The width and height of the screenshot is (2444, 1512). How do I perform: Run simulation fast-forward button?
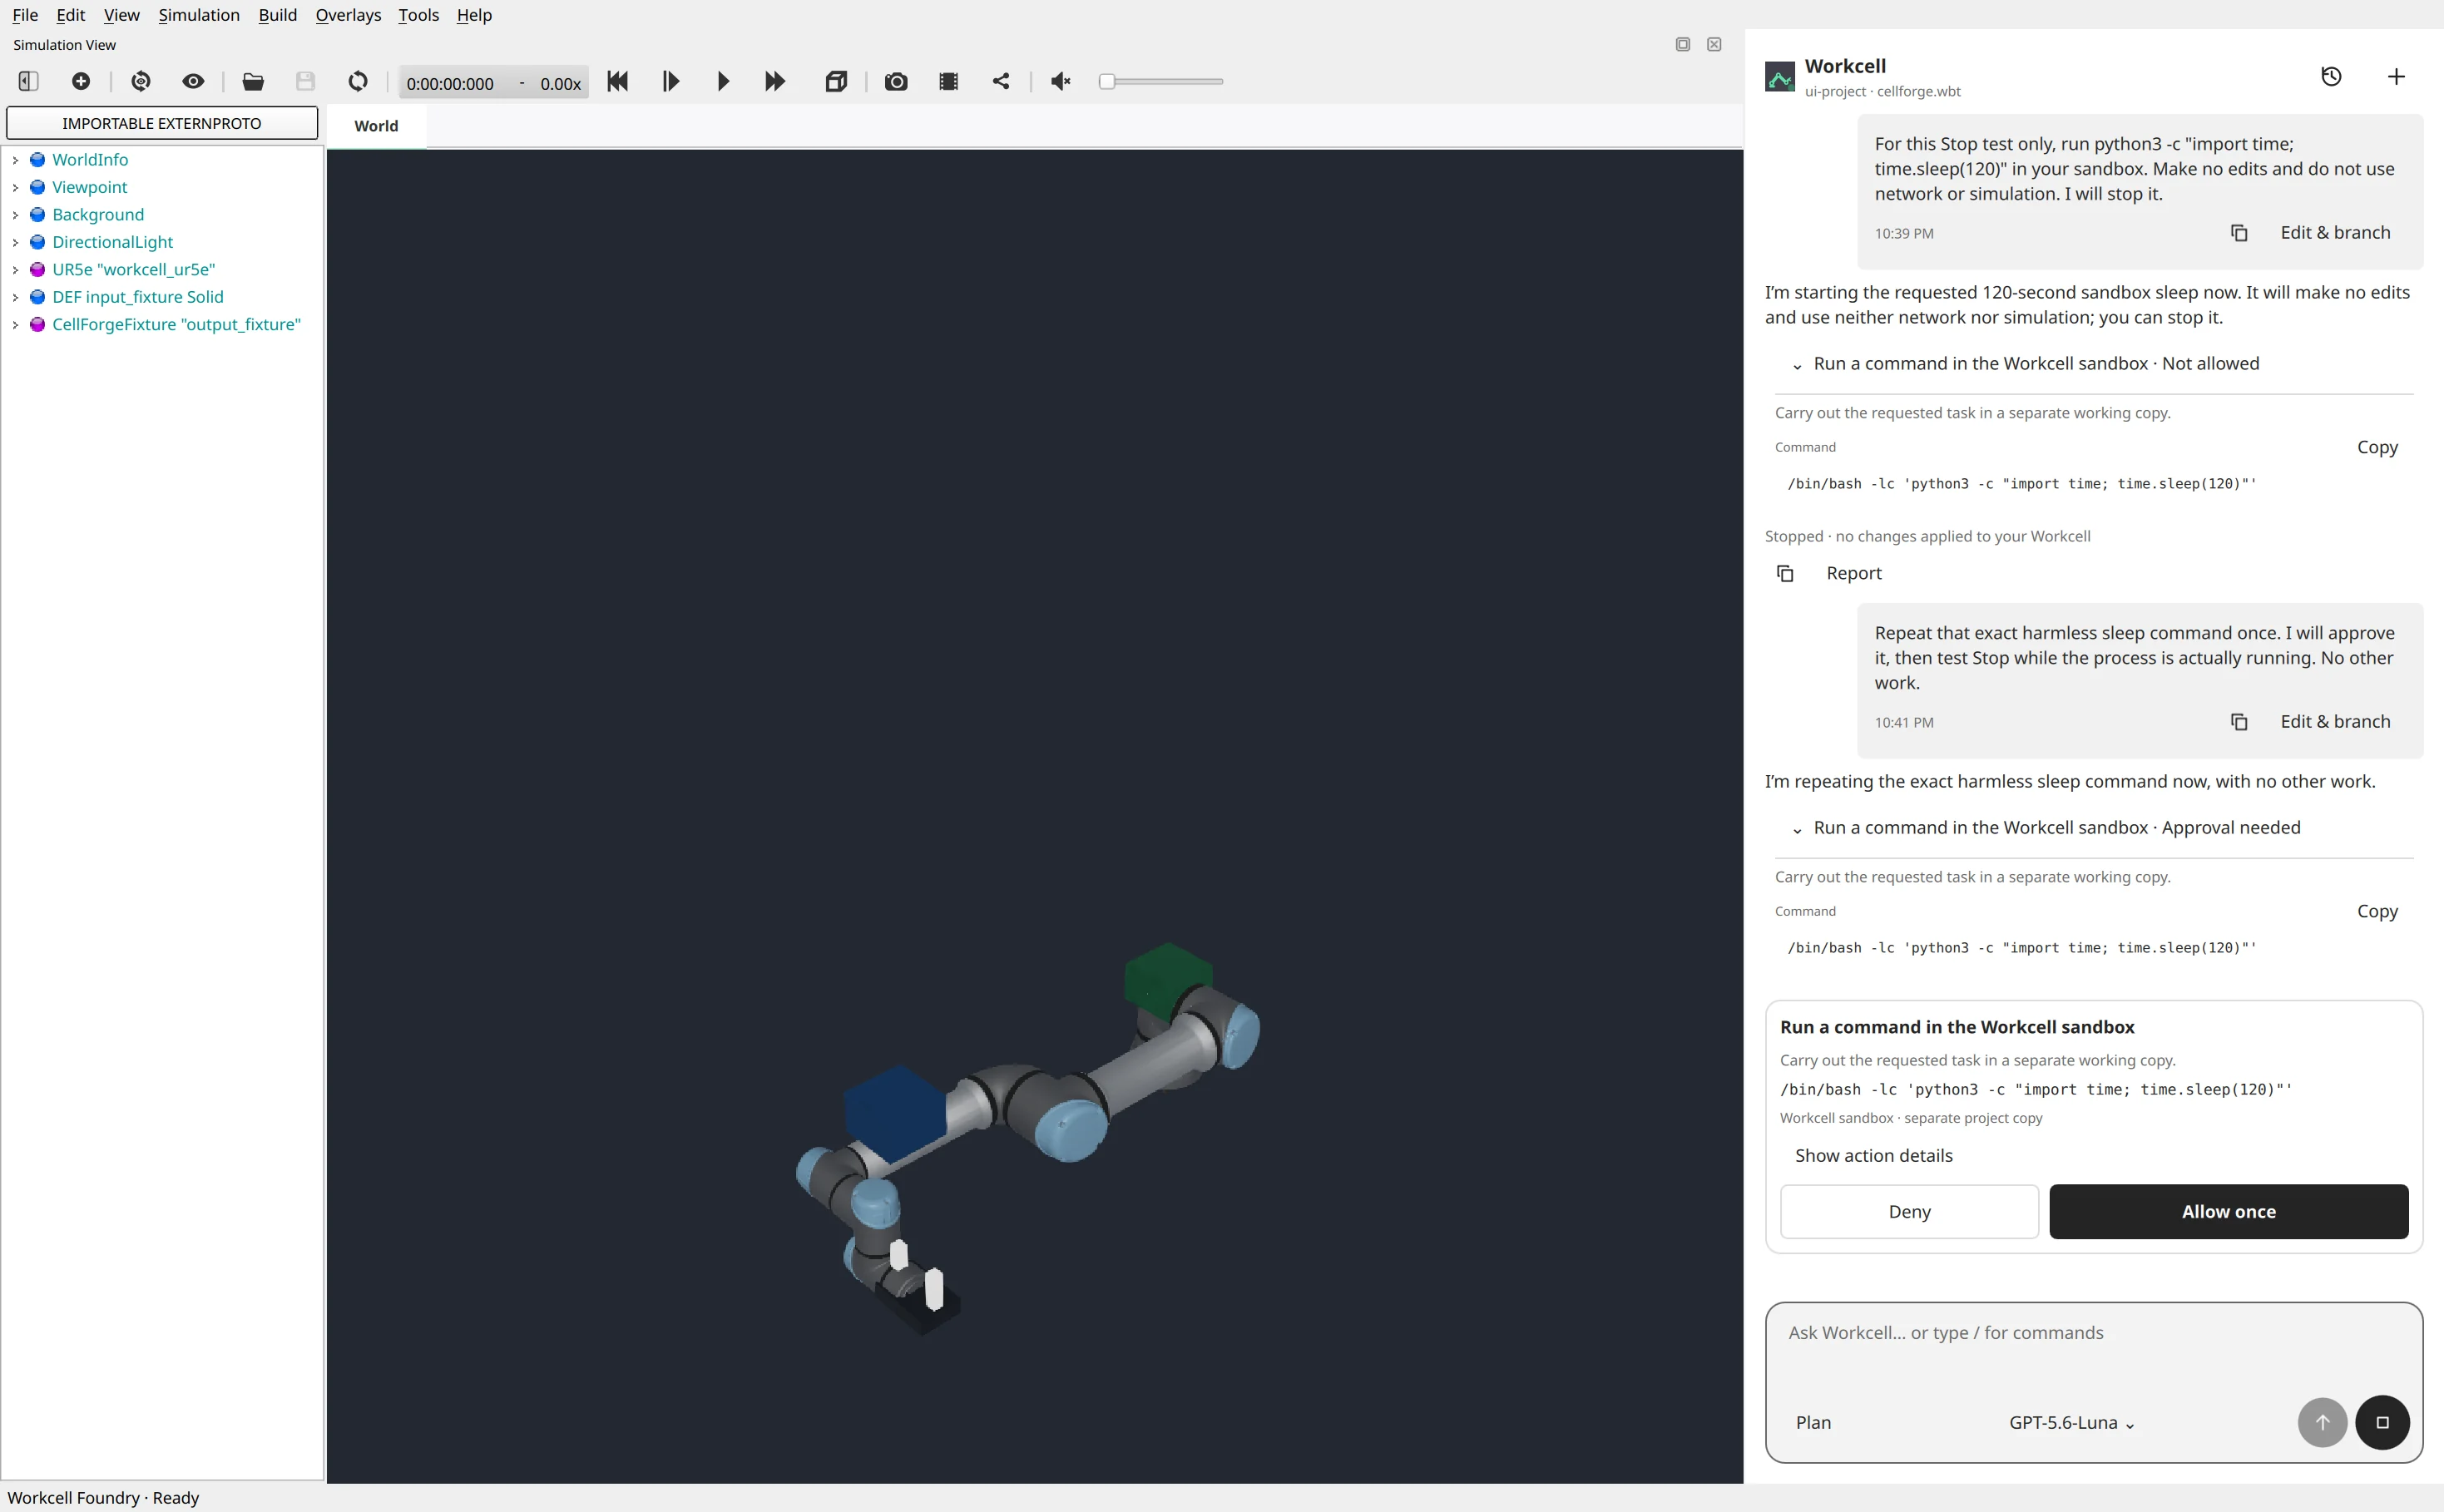pyautogui.click(x=775, y=82)
